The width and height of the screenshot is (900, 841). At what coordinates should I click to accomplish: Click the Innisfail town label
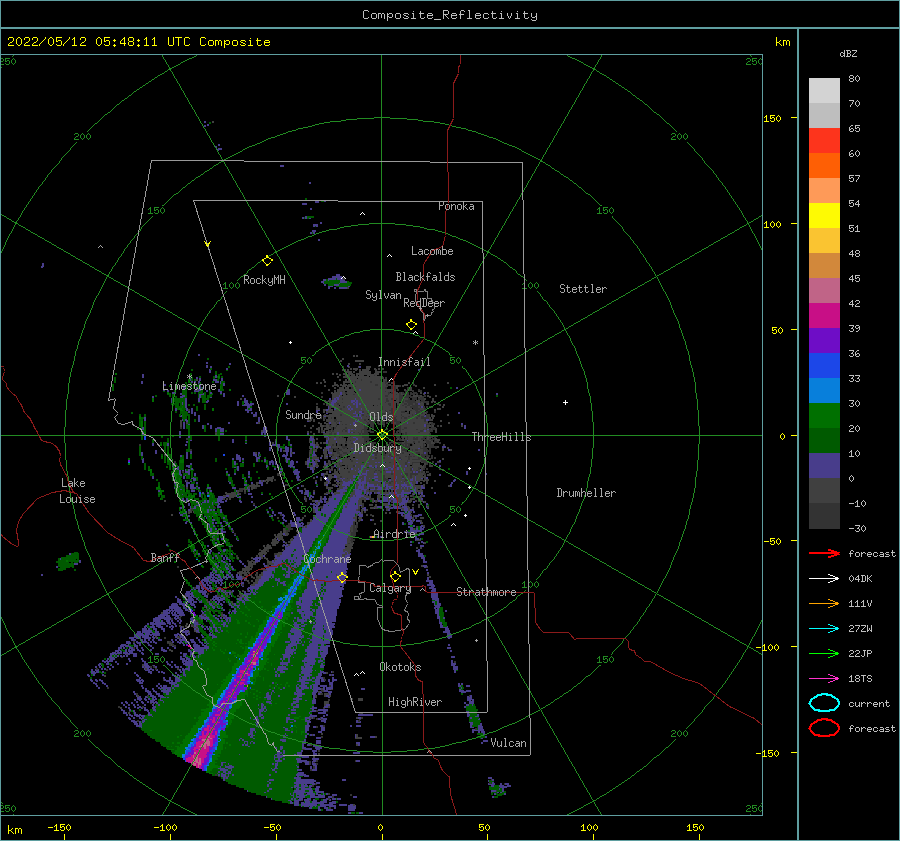404,362
